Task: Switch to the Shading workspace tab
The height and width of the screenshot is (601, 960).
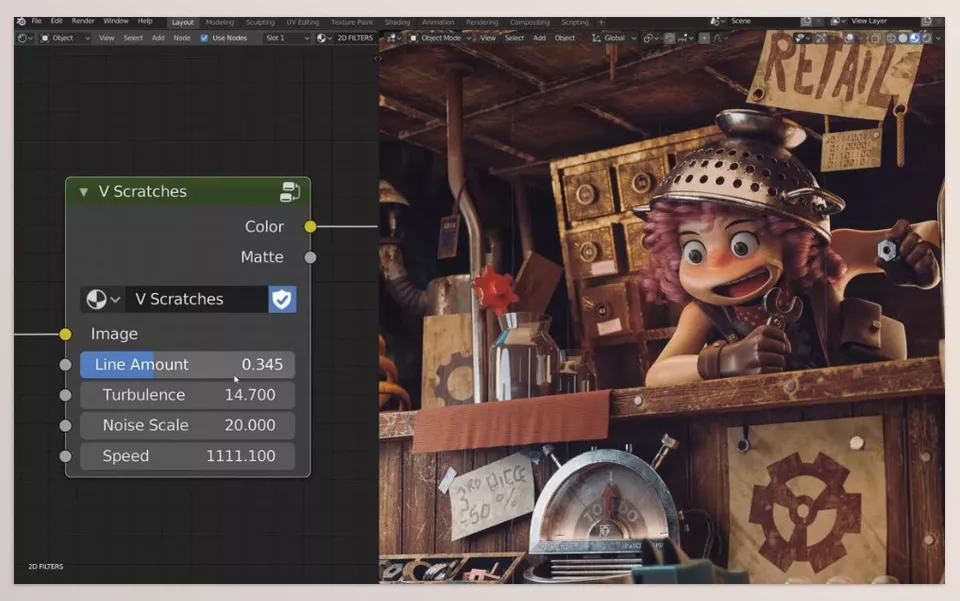Action: [397, 22]
